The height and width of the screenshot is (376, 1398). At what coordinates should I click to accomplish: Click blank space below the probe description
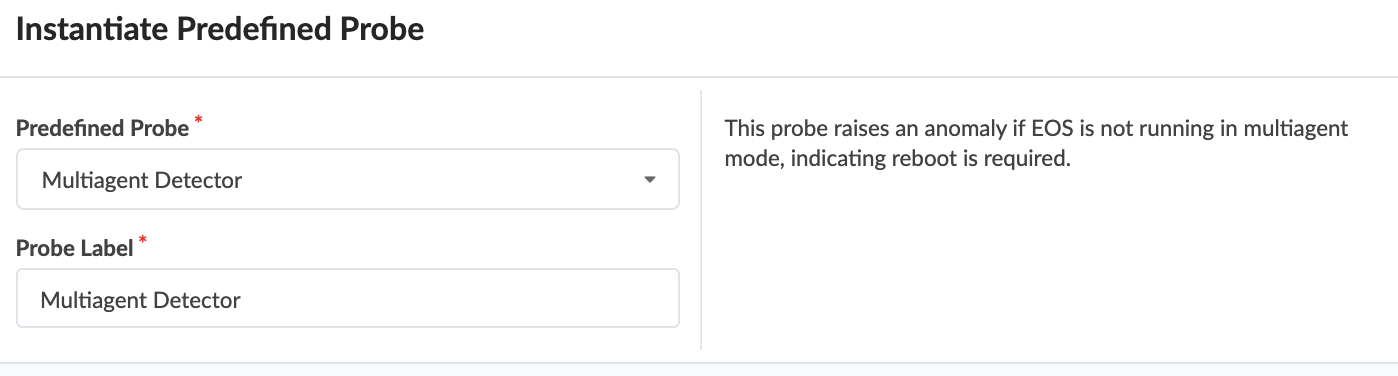coord(1040,260)
